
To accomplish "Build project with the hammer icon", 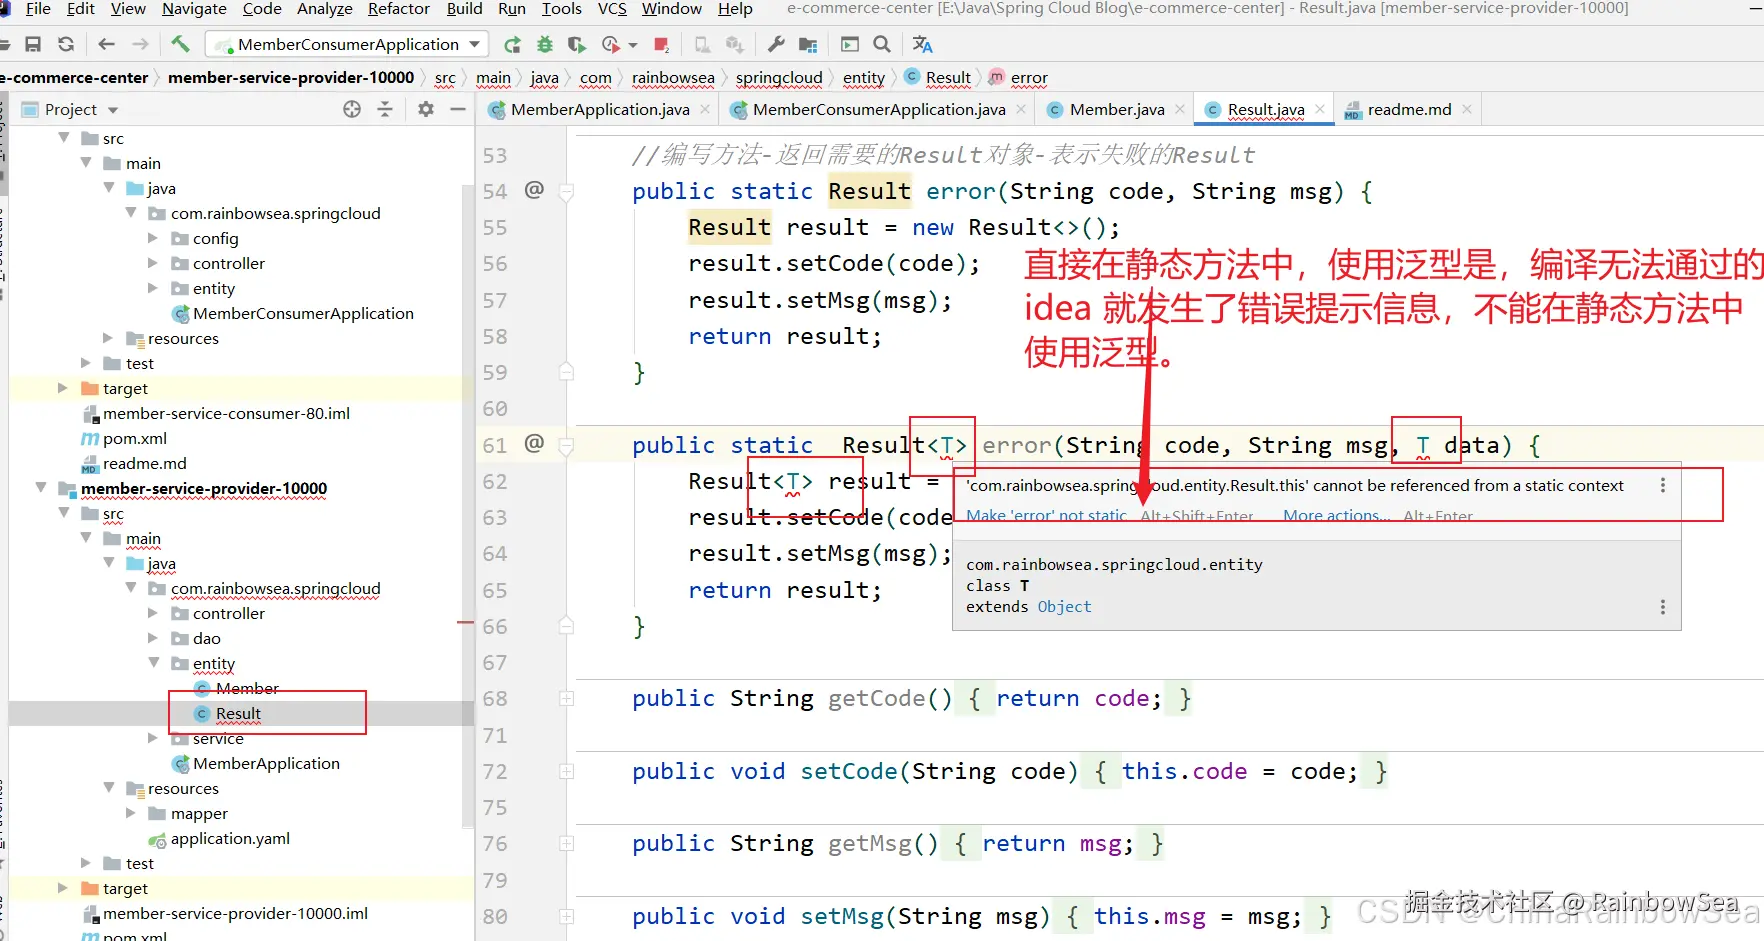I will tap(180, 44).
